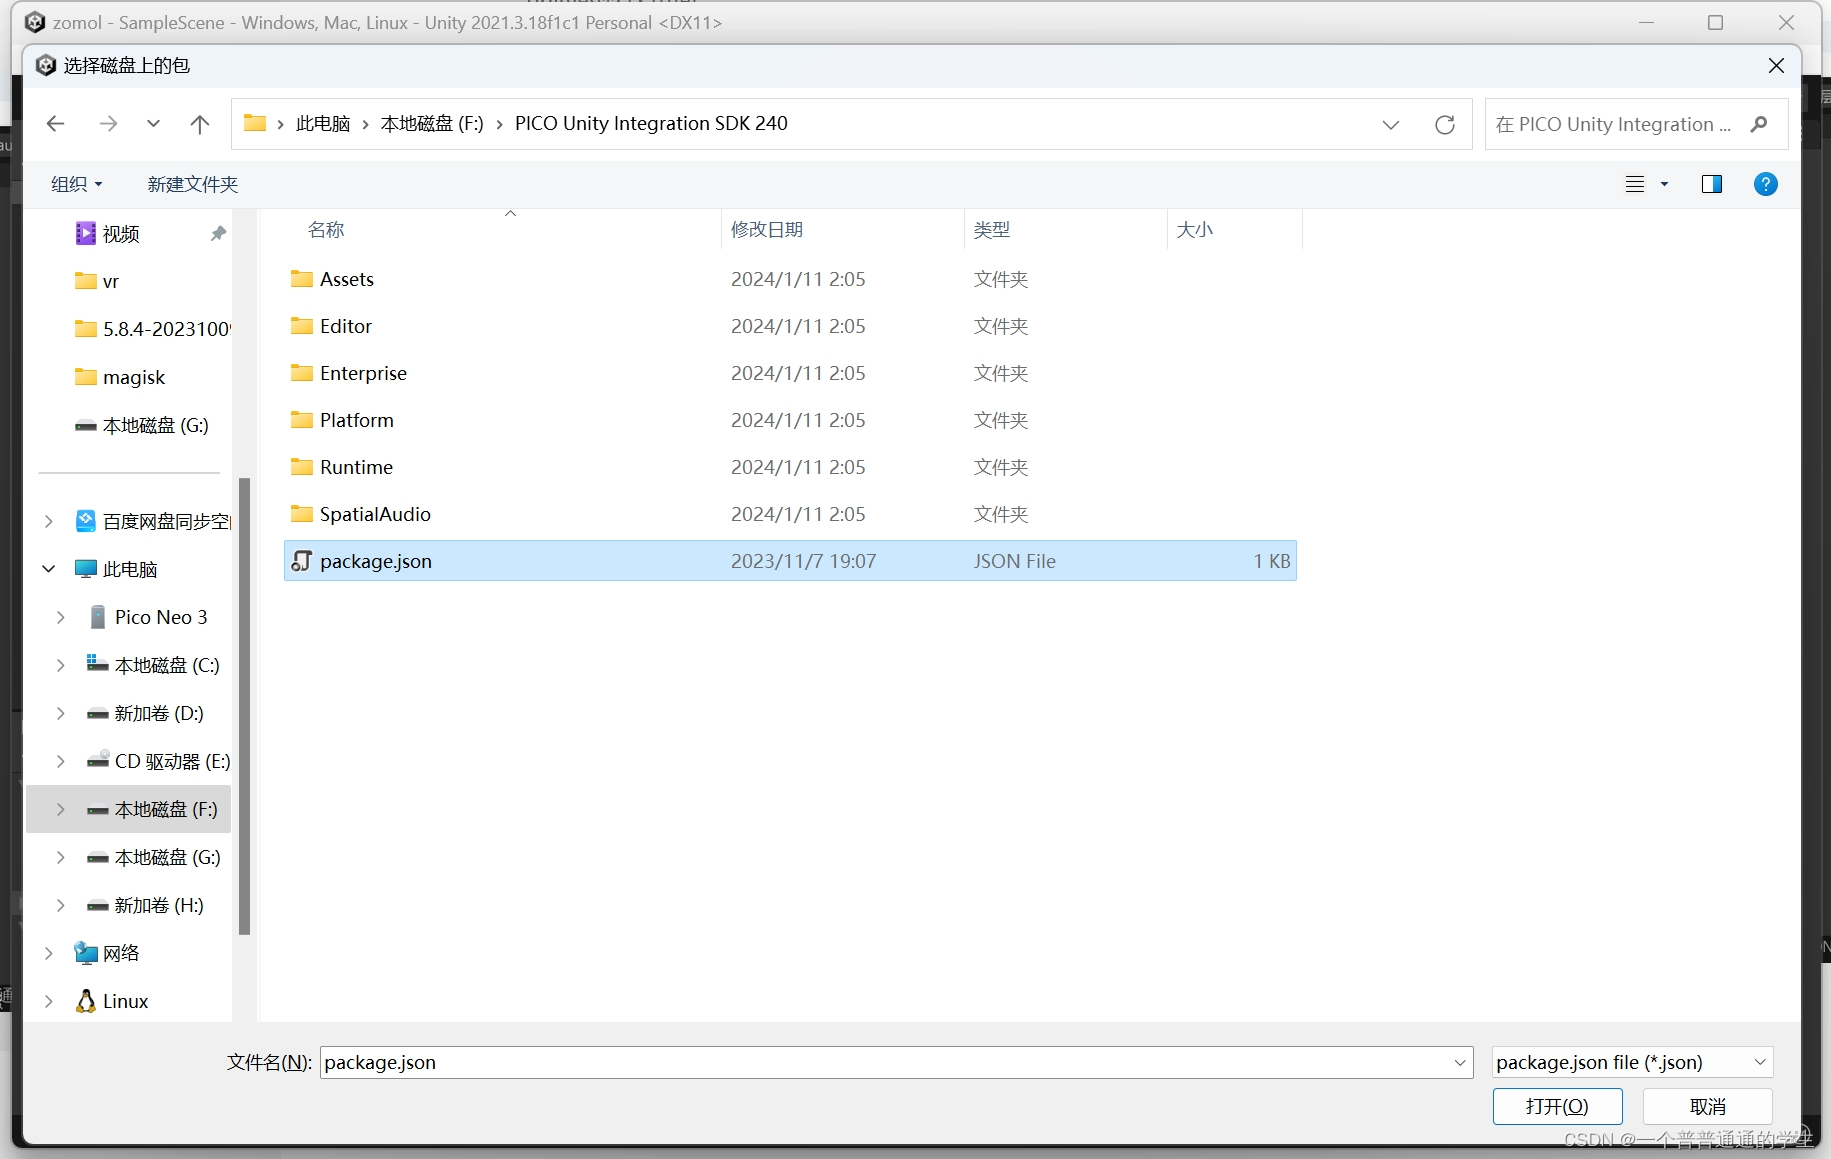Navigate to 此电脑 in address breadcrumb
The image size is (1831, 1159).
pyautogui.click(x=323, y=124)
